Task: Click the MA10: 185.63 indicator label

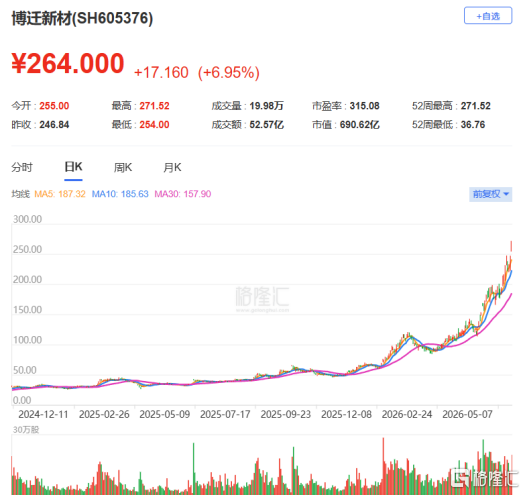Action: coord(120,194)
